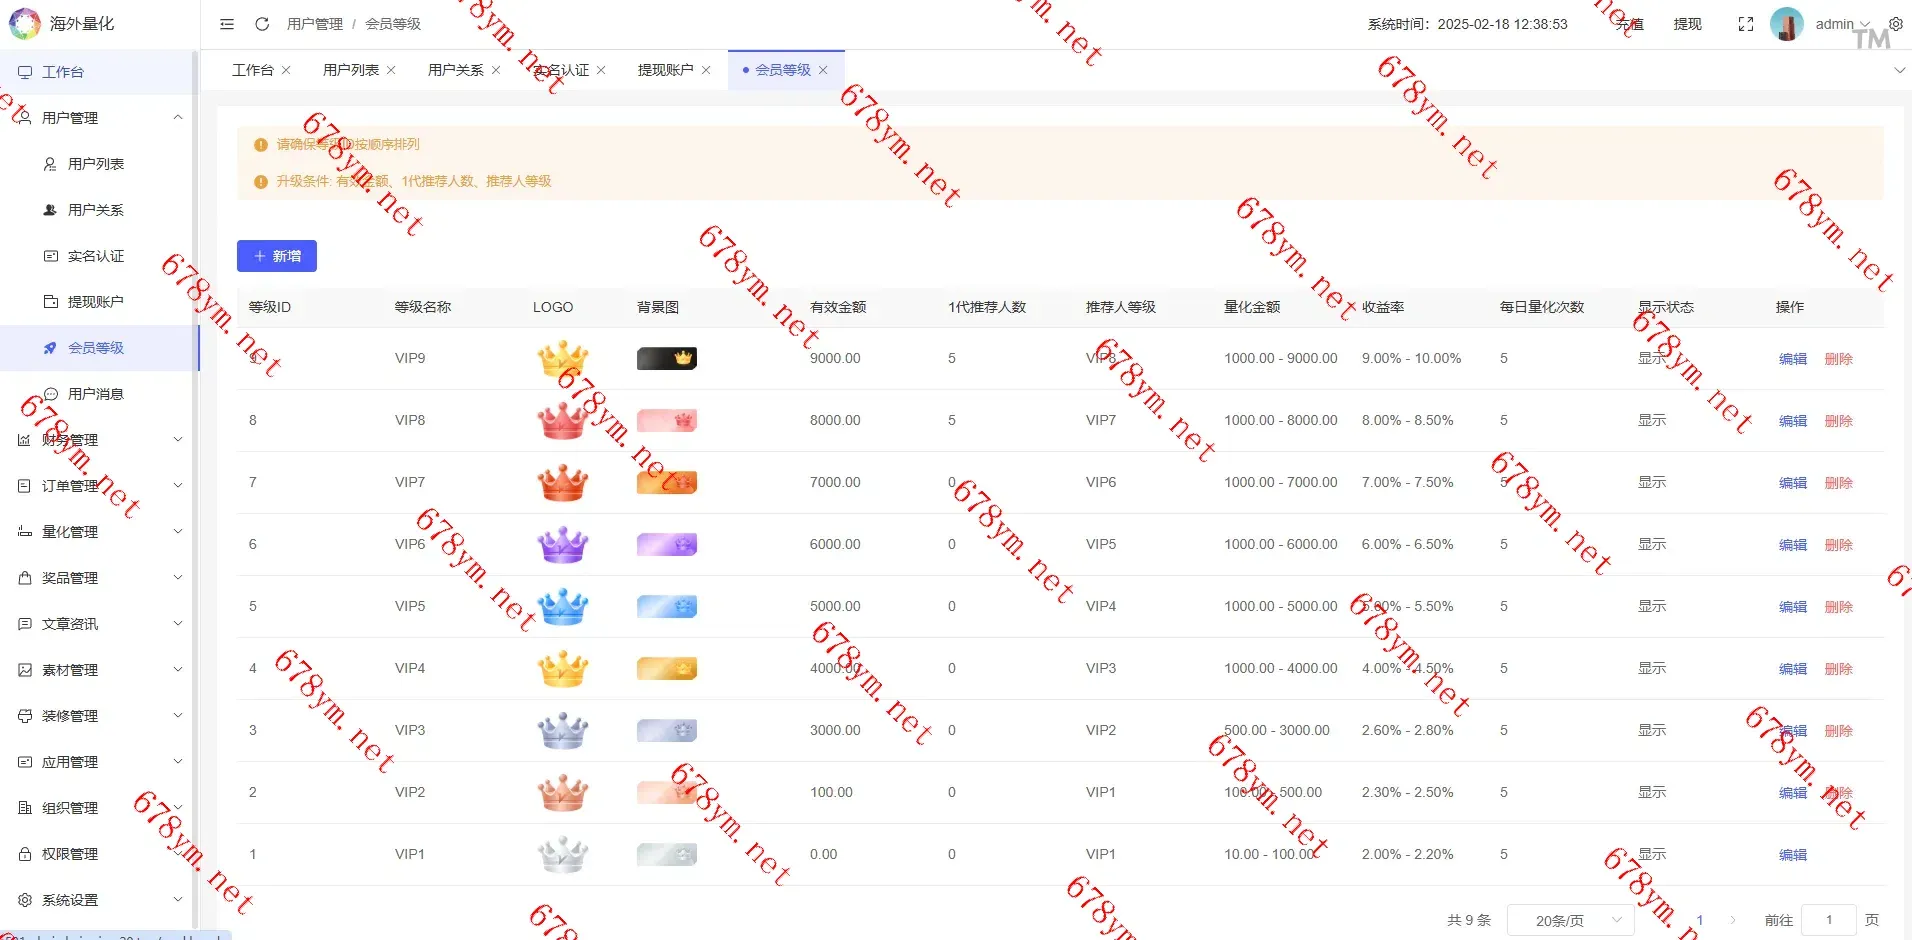The width and height of the screenshot is (1912, 940).
Task: Expand the 量化管理 sidebar menu
Action: [x=100, y=532]
